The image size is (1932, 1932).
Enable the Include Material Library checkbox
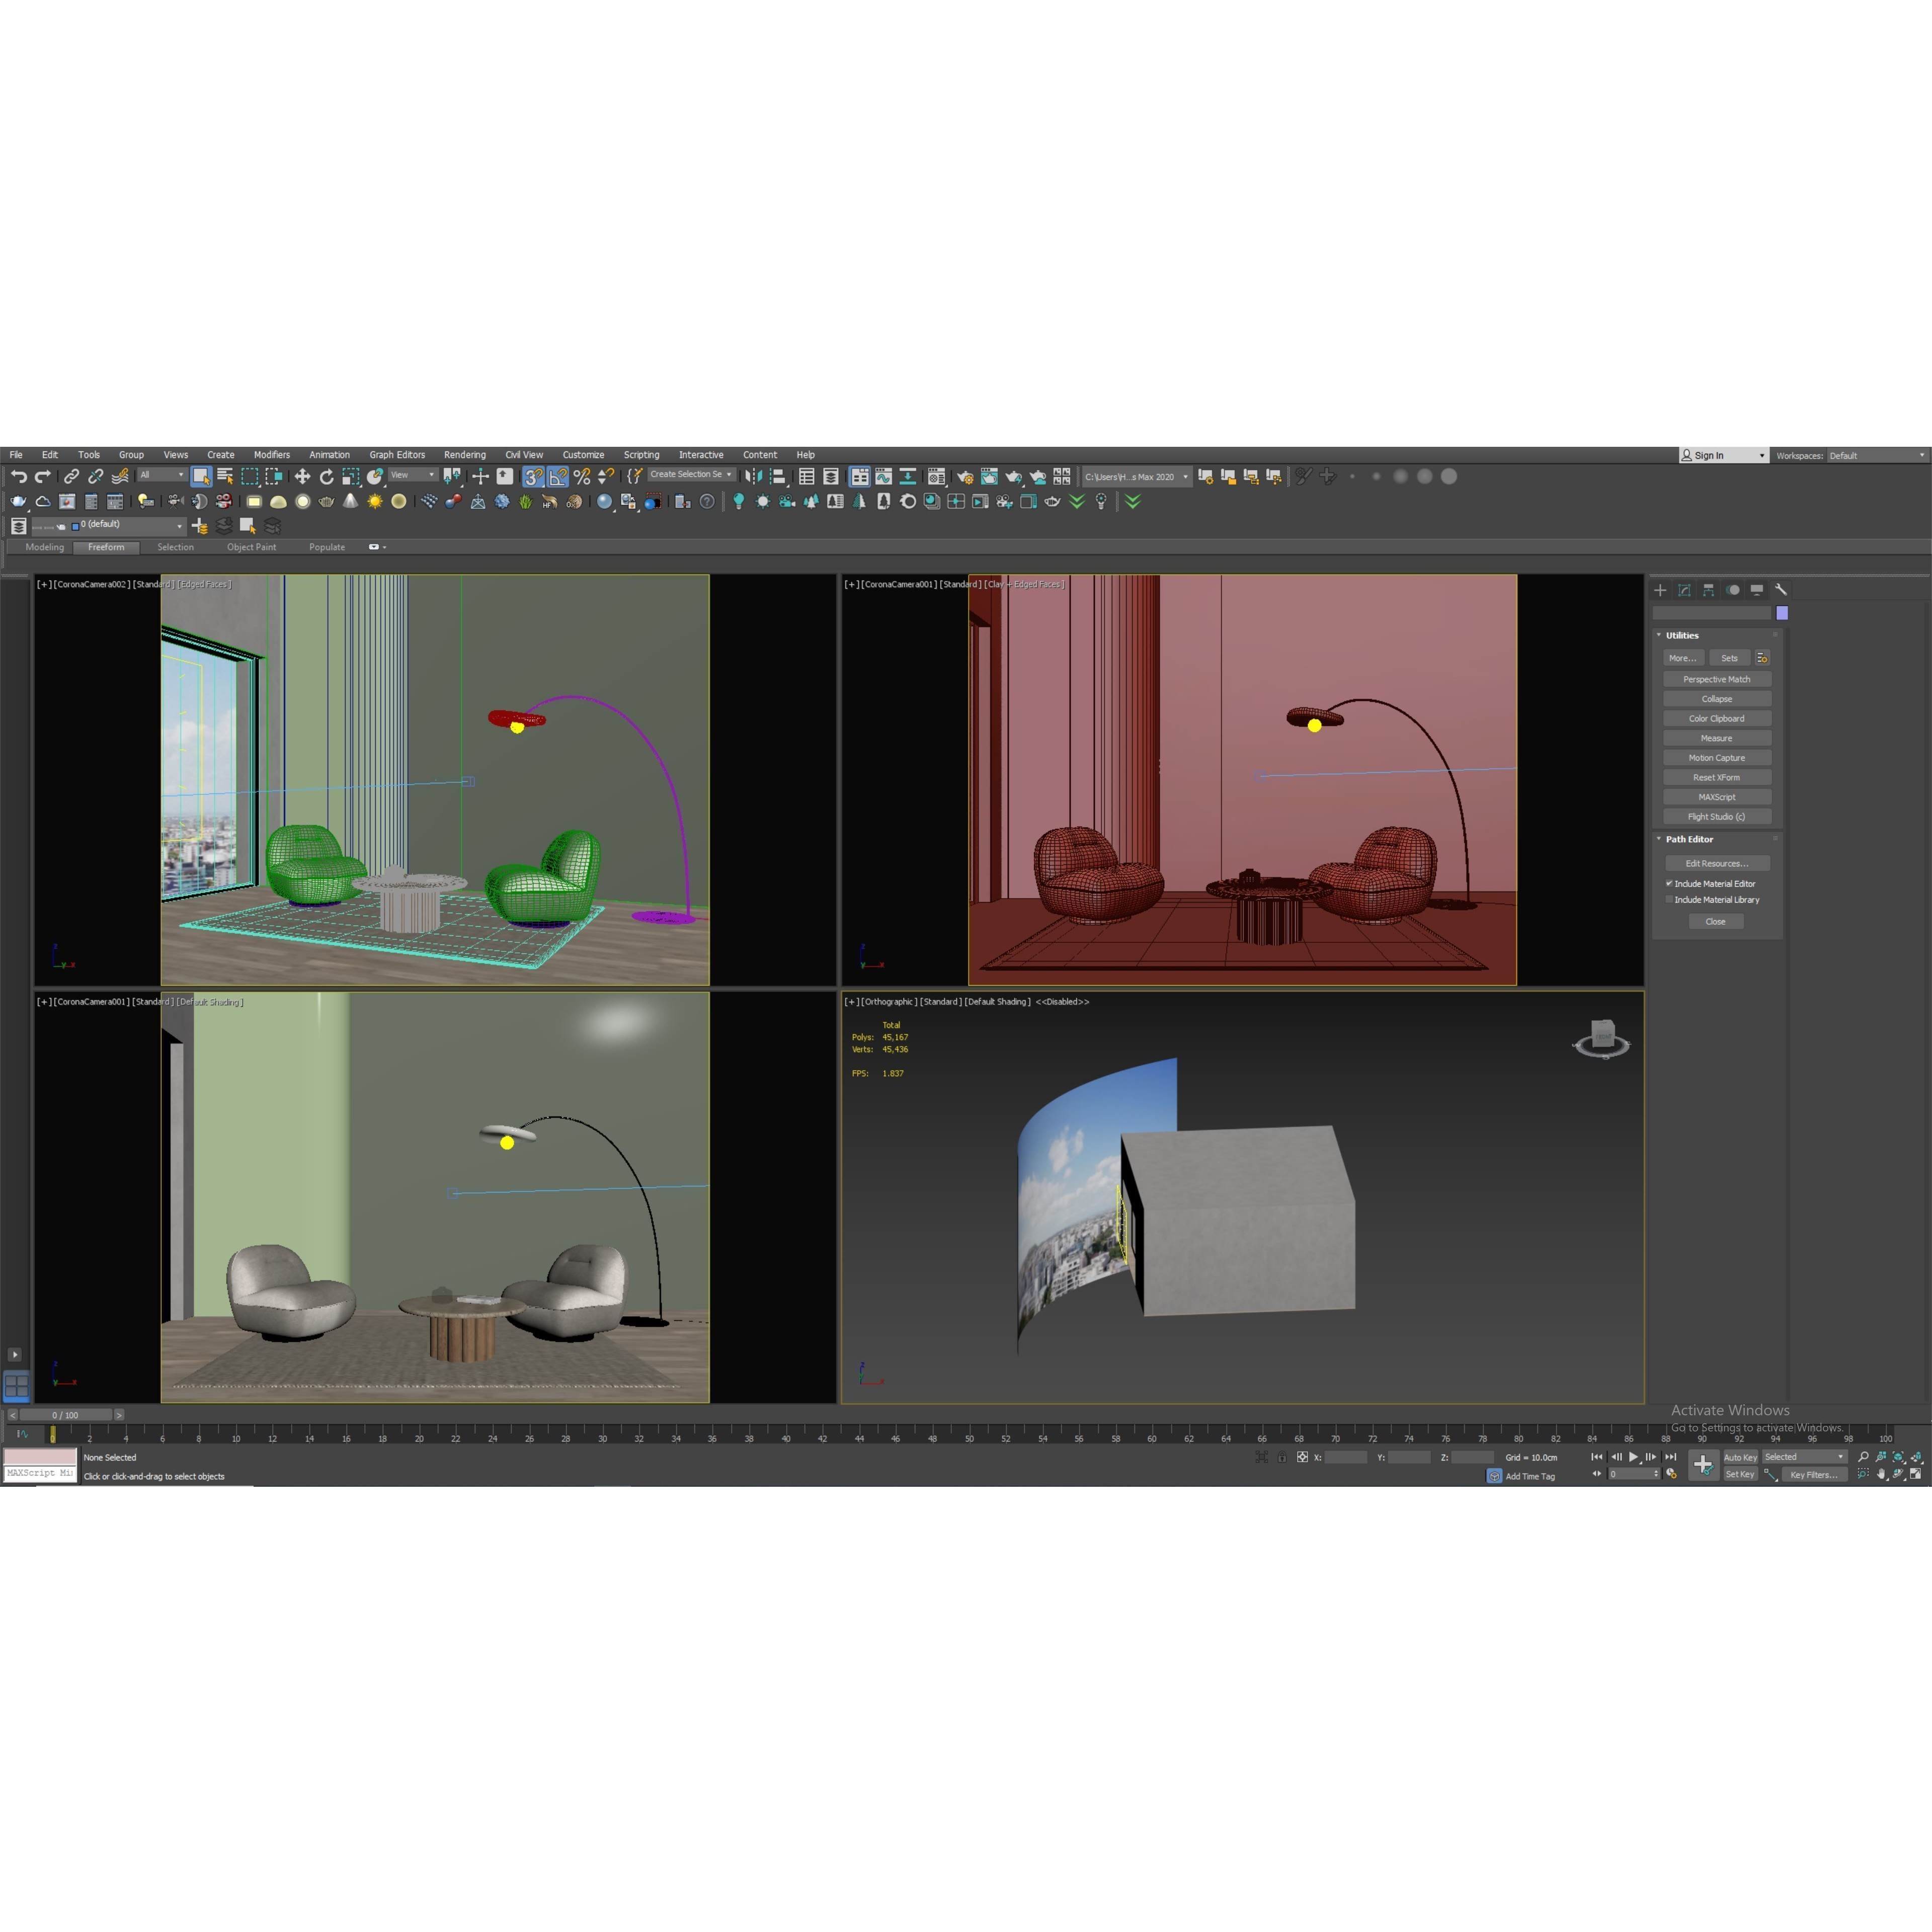(x=1669, y=899)
